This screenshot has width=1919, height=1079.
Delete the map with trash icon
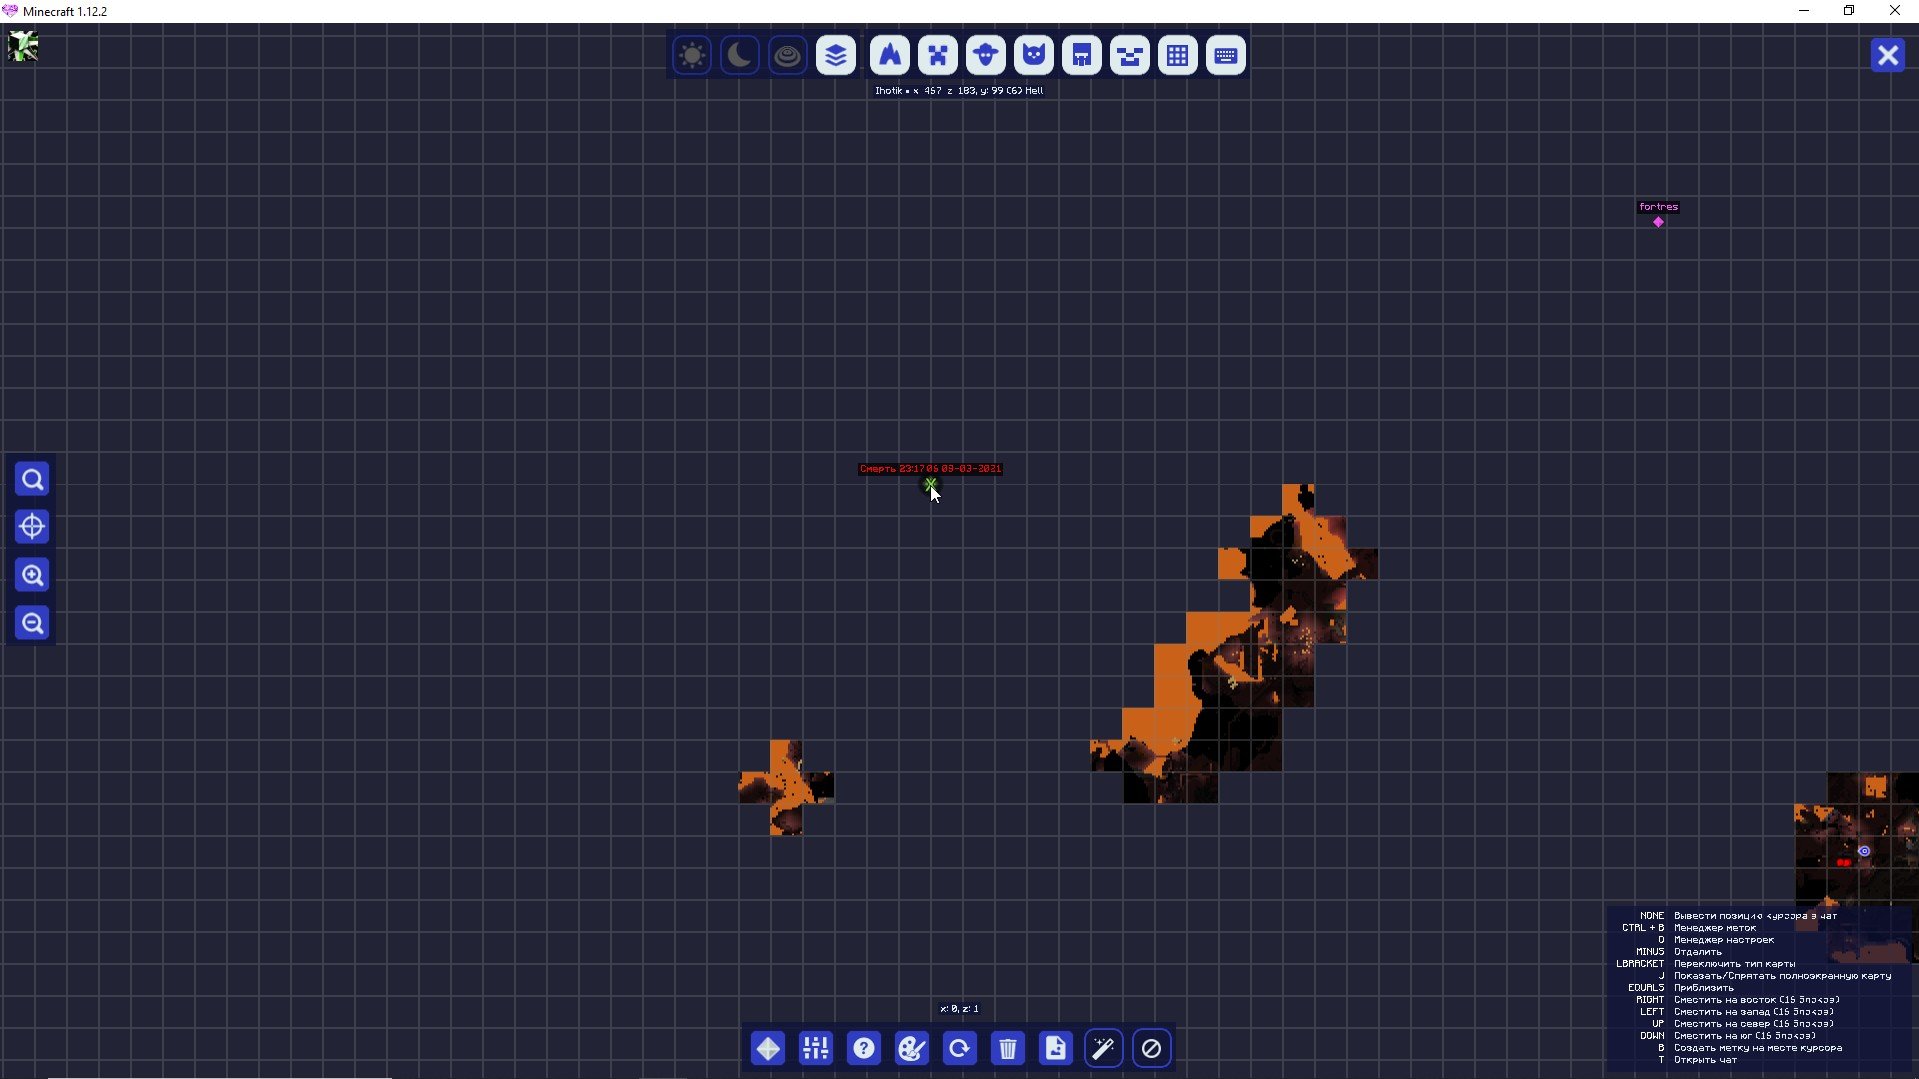[x=1008, y=1048]
